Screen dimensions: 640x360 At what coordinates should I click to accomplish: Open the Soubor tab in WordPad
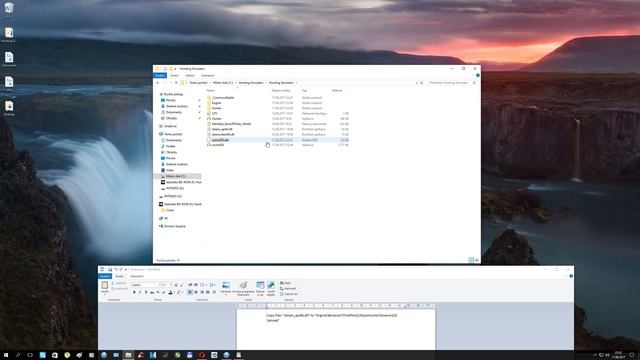tap(105, 276)
